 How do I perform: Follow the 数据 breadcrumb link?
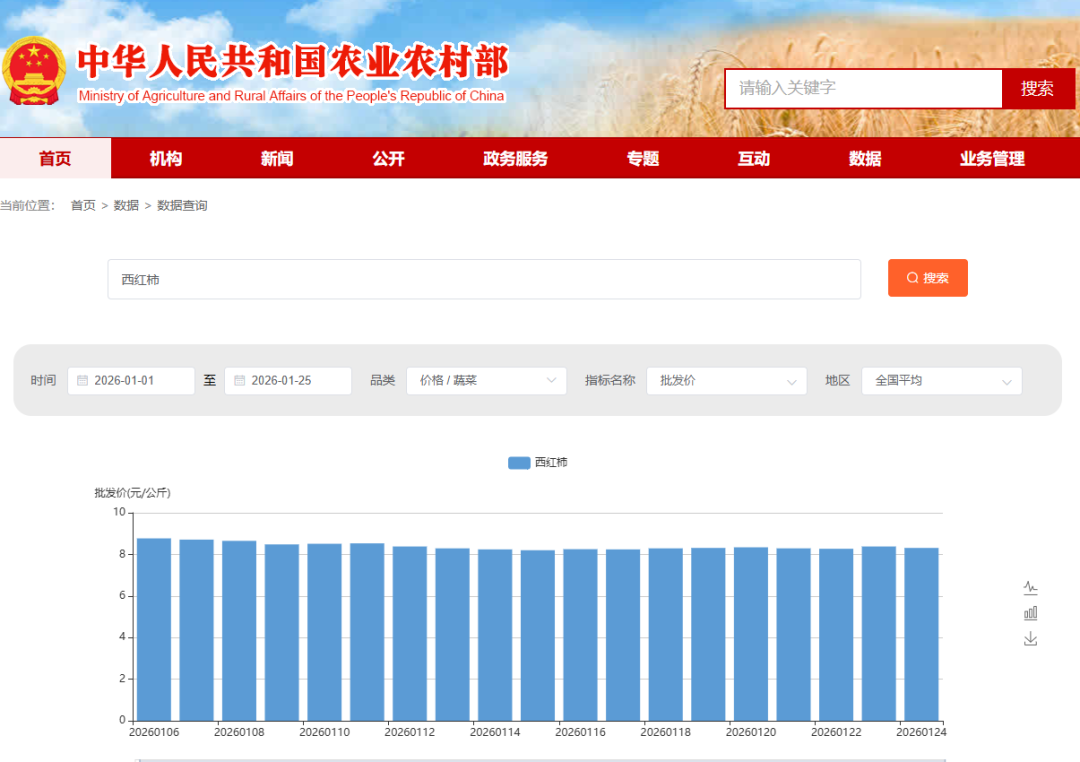click(x=126, y=205)
